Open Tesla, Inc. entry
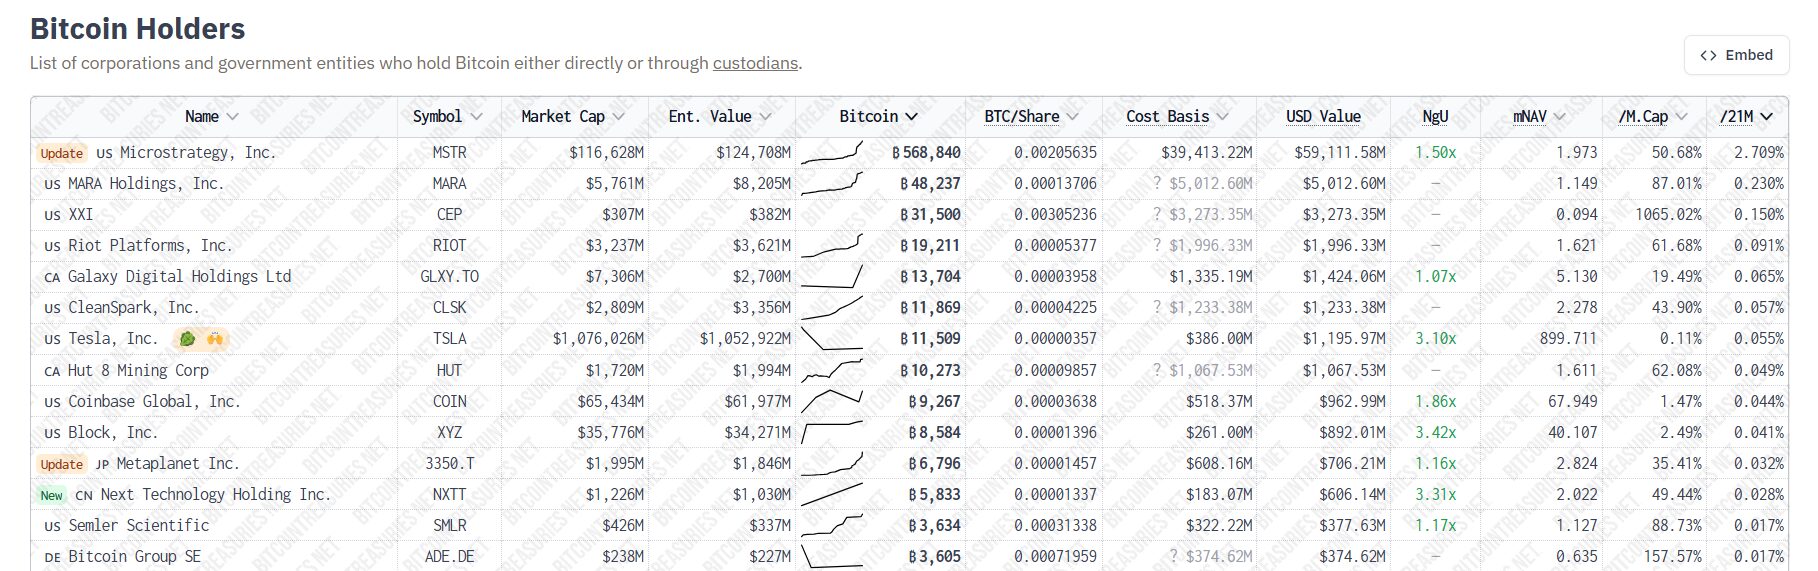Image resolution: width=1818 pixels, height=571 pixels. click(x=113, y=338)
